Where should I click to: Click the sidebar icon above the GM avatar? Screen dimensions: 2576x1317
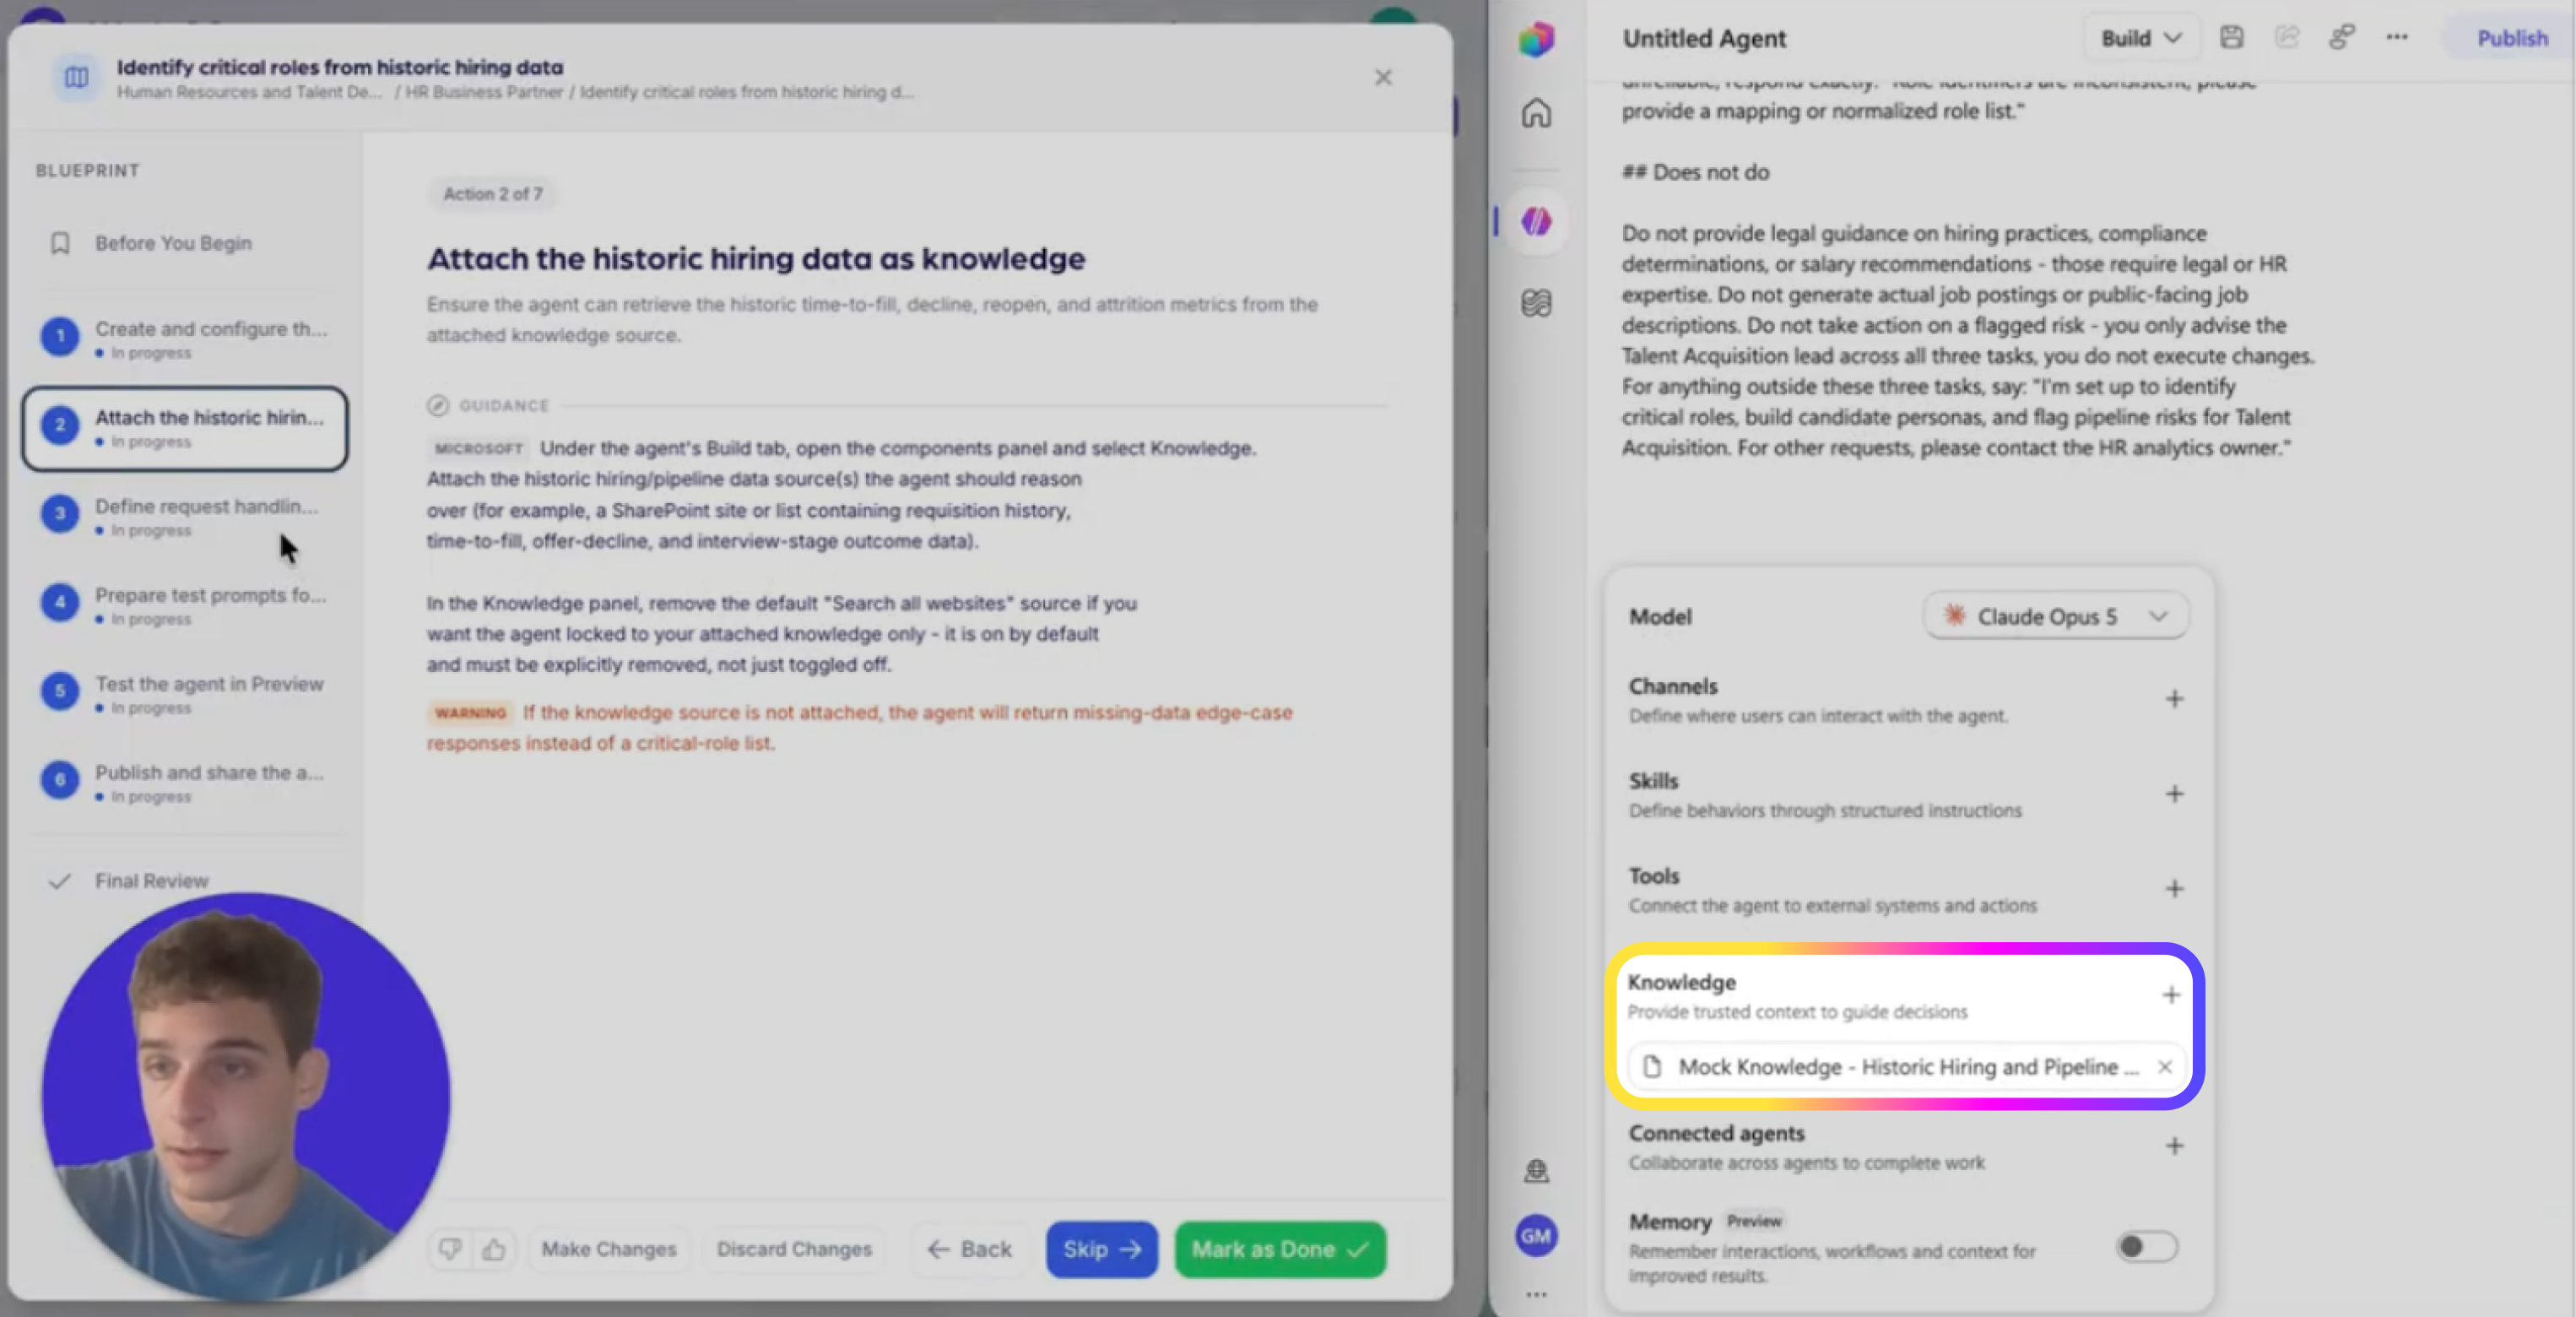pyautogui.click(x=1537, y=1170)
